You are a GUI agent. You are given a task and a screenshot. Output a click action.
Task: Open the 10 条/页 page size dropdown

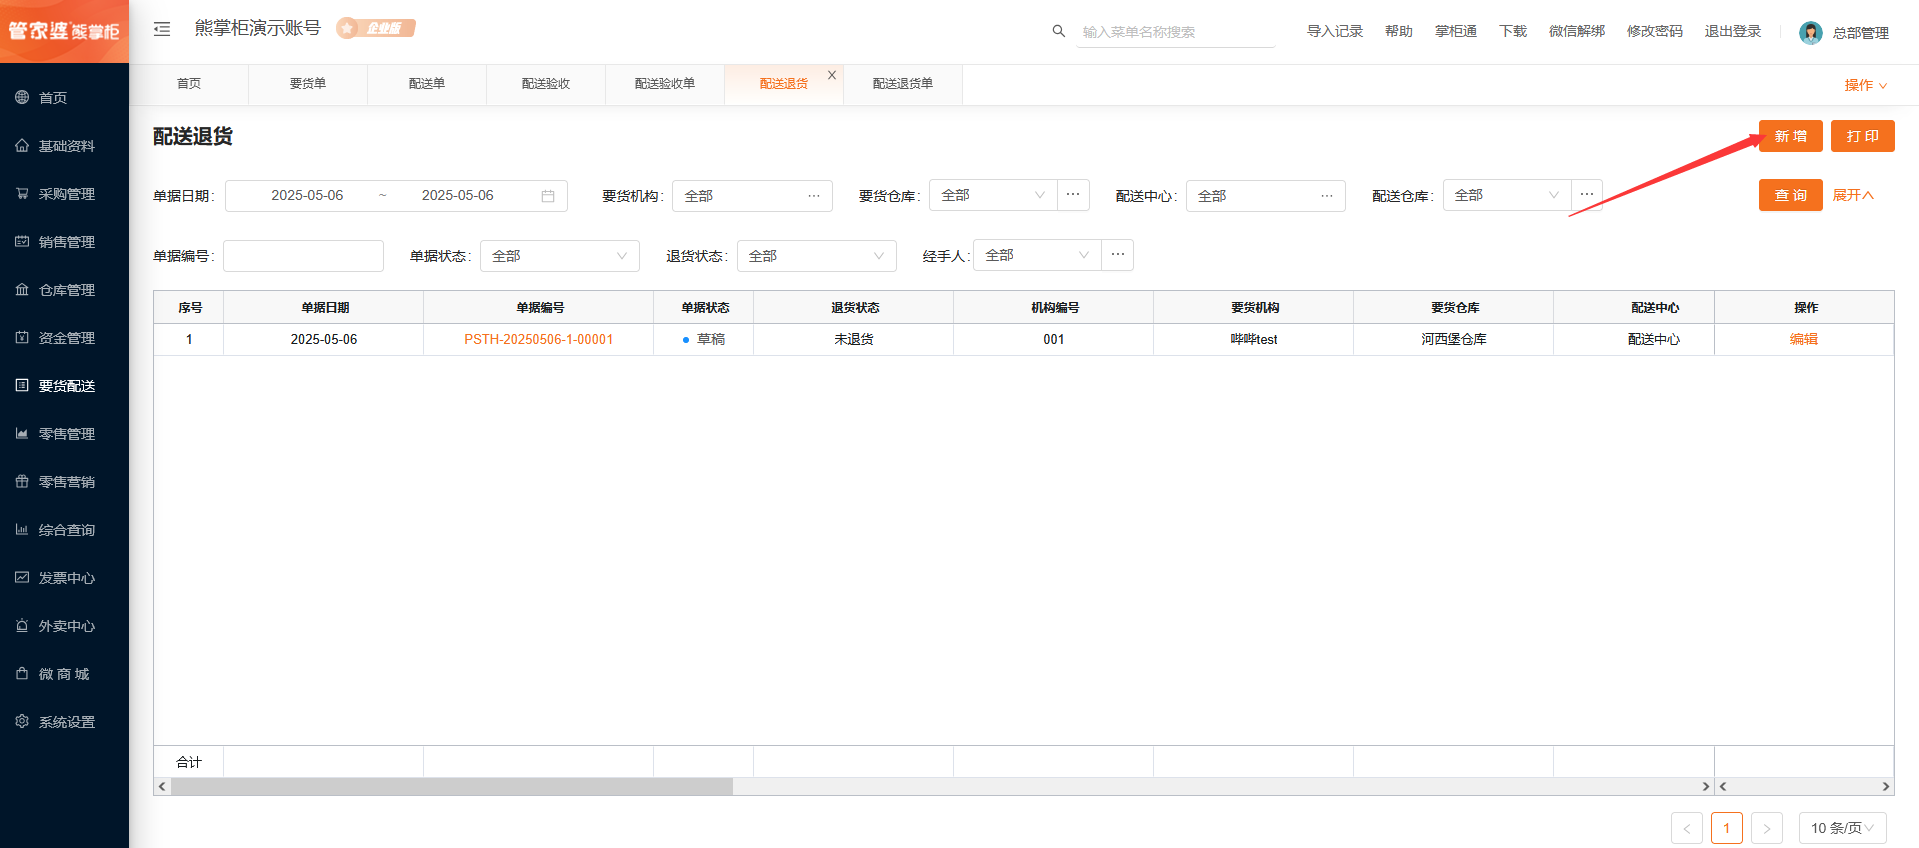tap(1842, 828)
